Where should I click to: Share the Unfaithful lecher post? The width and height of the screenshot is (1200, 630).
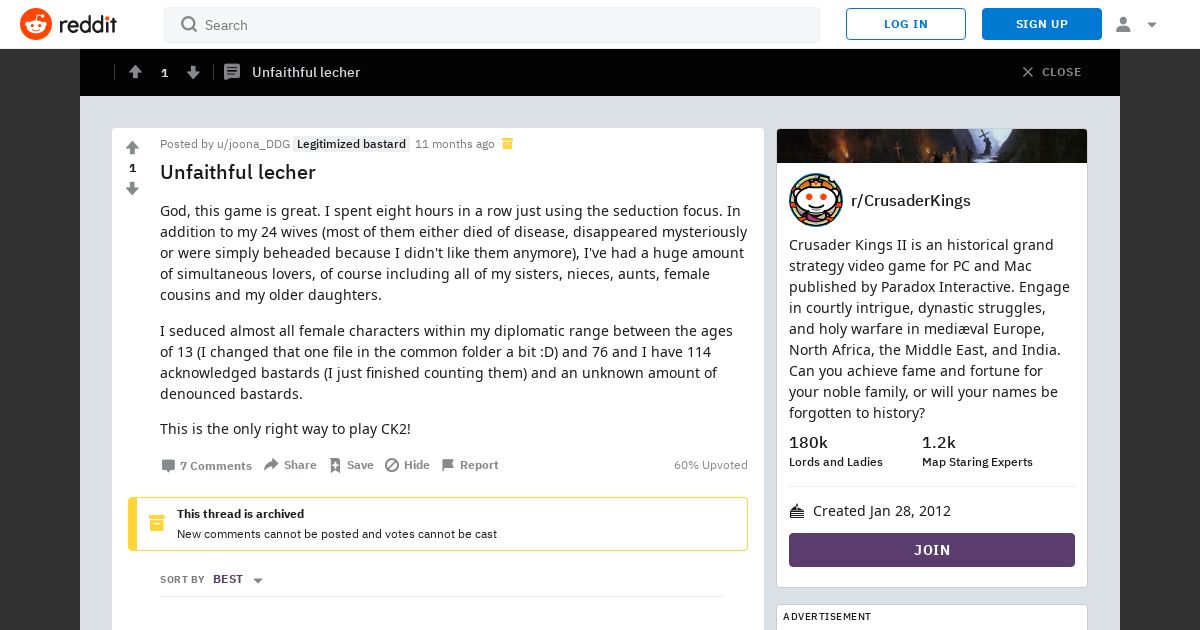290,465
